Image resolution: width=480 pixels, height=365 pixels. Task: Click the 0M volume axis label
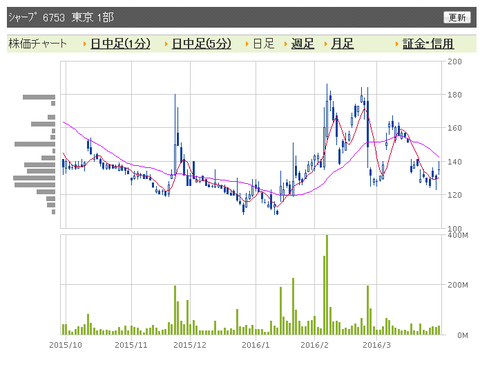tap(462, 335)
